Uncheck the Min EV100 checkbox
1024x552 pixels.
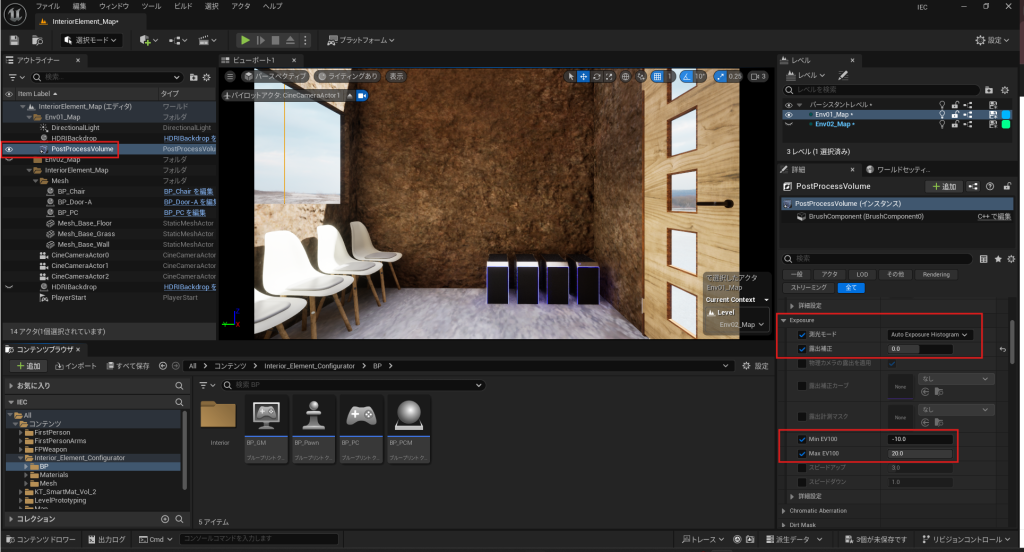click(x=802, y=439)
